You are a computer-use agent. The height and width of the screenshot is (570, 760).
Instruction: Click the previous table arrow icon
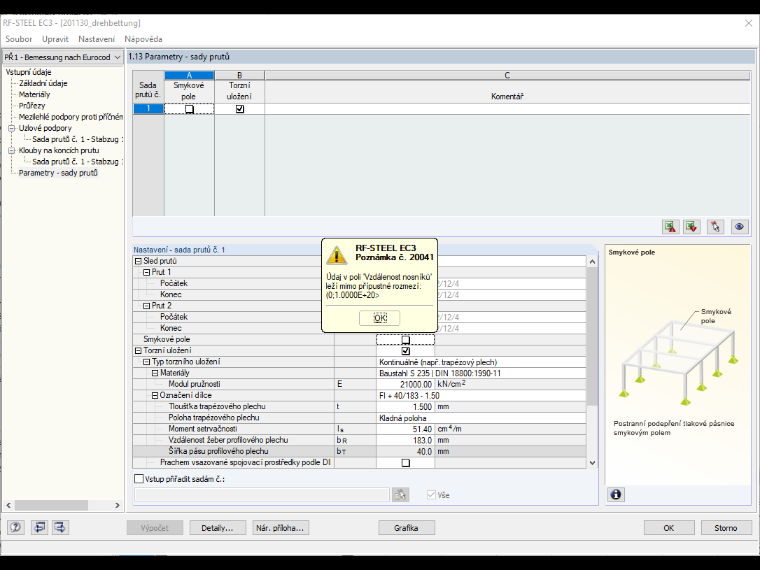[x=39, y=527]
